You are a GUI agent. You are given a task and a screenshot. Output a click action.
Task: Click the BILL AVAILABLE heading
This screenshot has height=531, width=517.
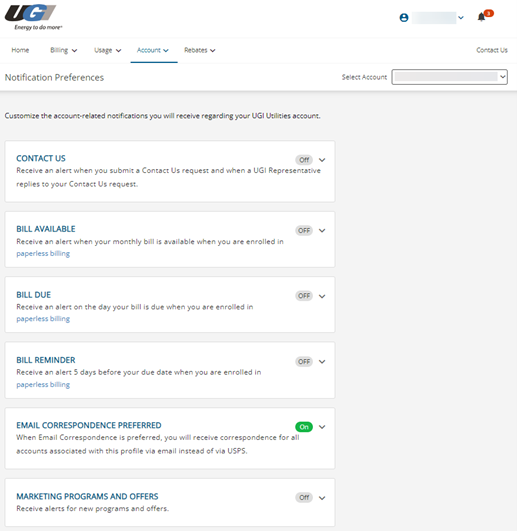pyautogui.click(x=46, y=229)
